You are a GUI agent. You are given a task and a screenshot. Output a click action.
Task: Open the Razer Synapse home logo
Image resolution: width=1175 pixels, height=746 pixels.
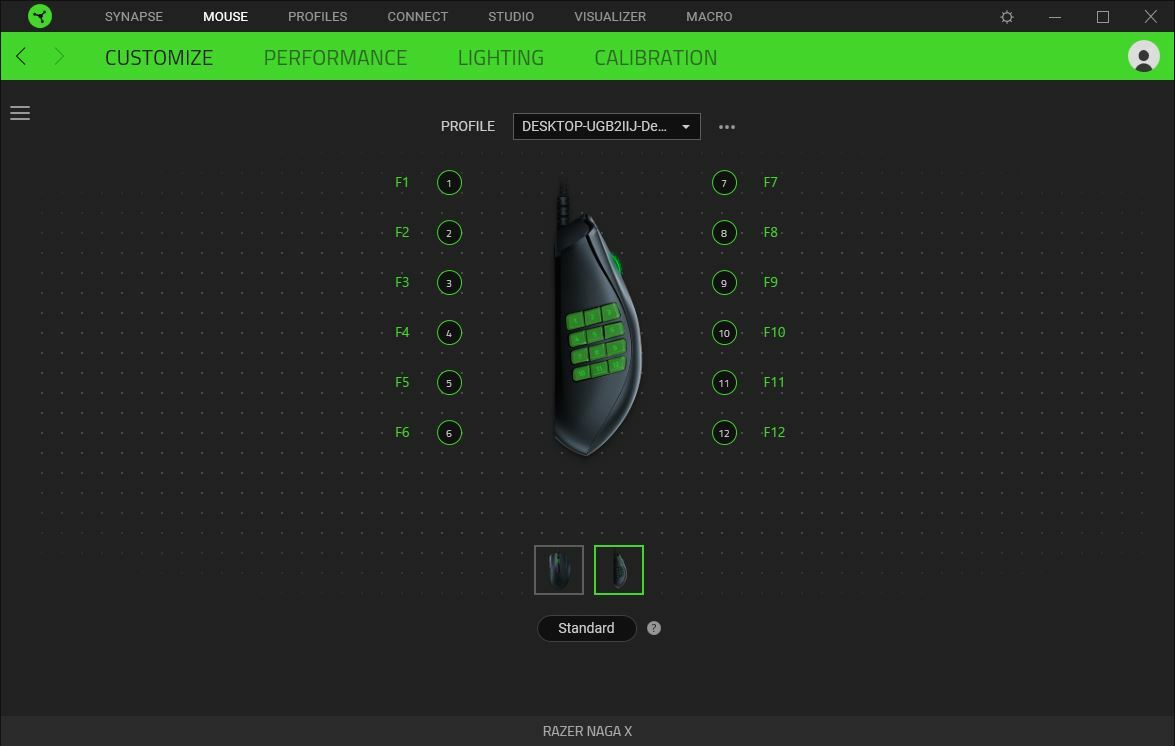click(x=40, y=16)
